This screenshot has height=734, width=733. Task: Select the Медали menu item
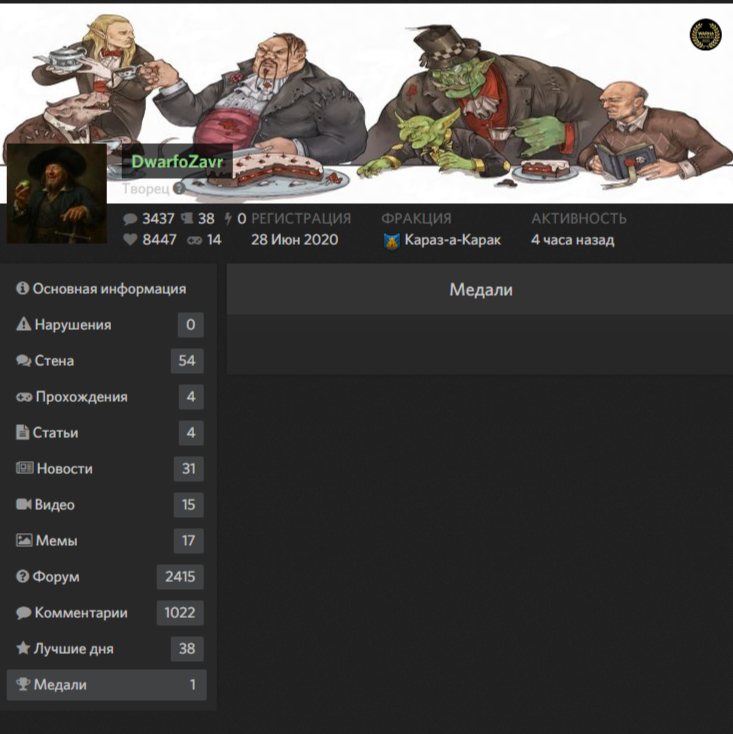(x=107, y=685)
